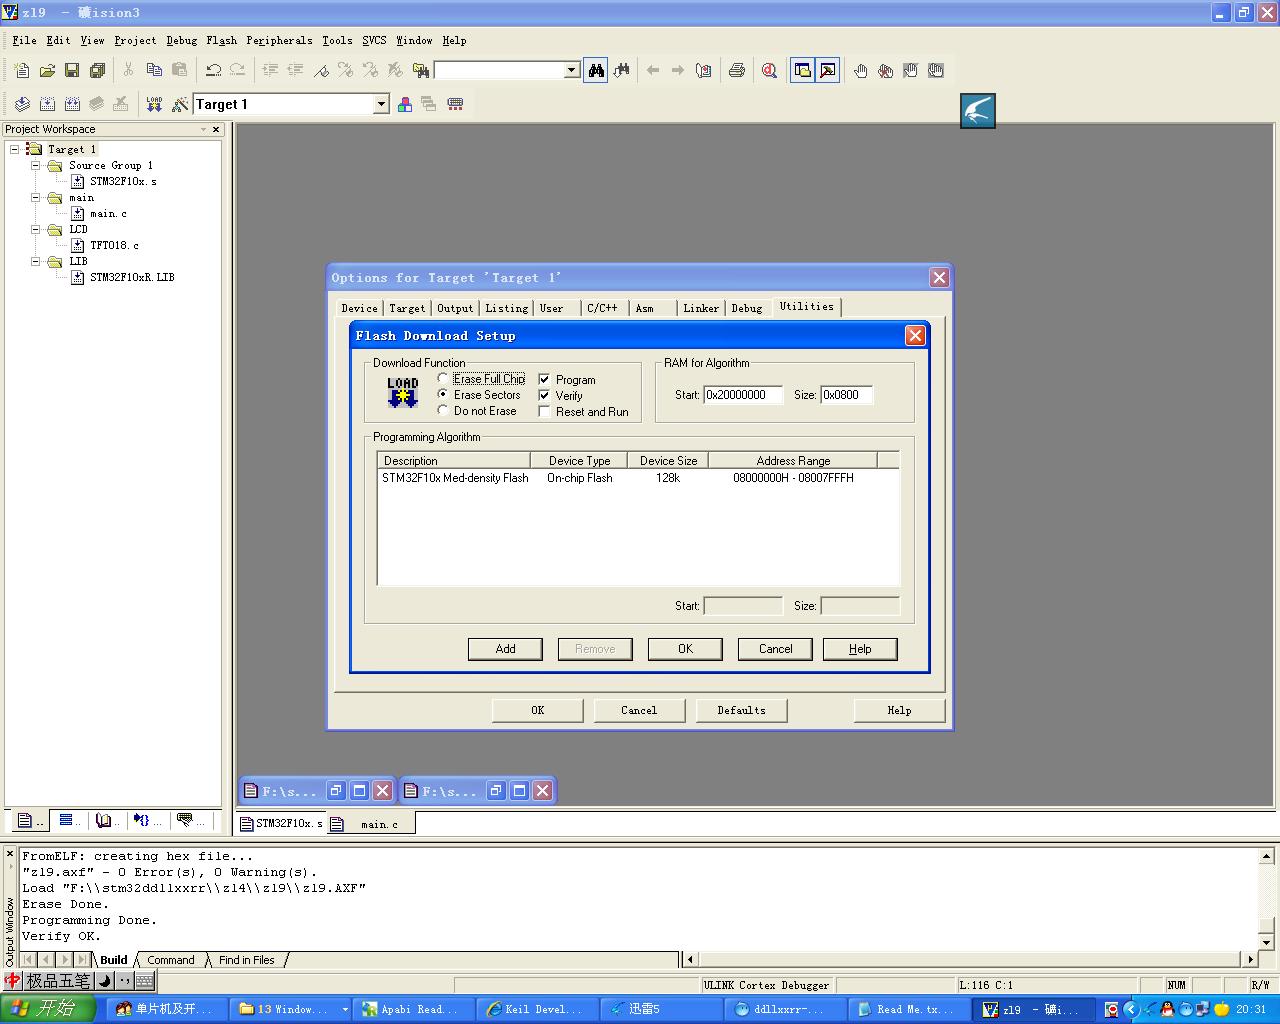
Task: Toggle the Verify checkbox
Action: pyautogui.click(x=544, y=395)
